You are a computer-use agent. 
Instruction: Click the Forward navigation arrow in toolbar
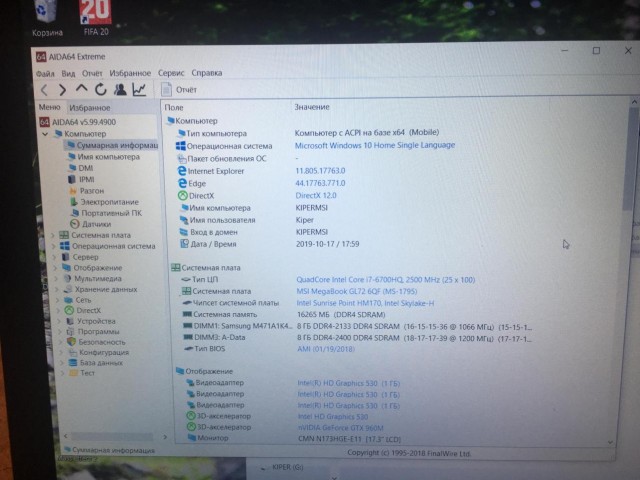tap(64, 90)
